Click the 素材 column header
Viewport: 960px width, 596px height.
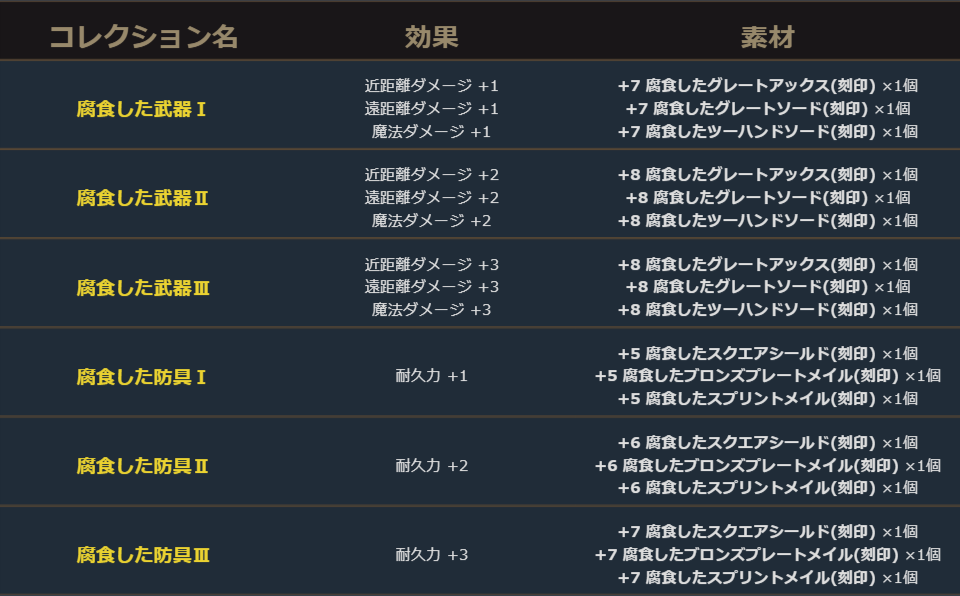tap(767, 37)
